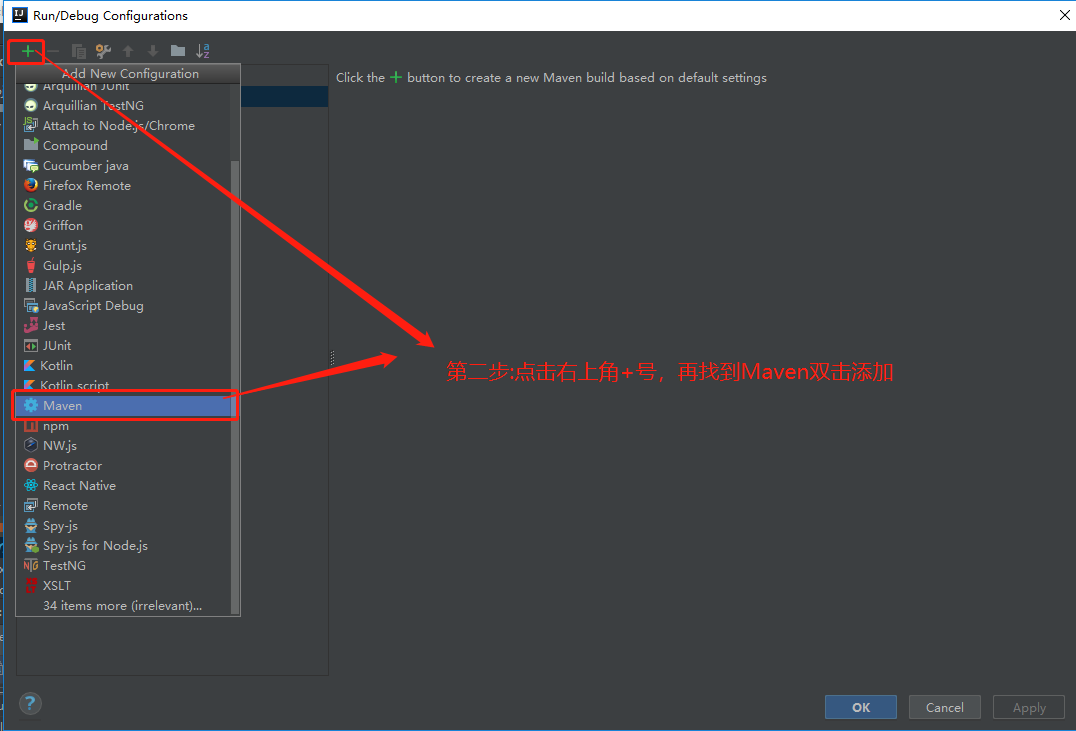Show the 34 irrelevant hidden items
The image size is (1076, 731).
[123, 605]
